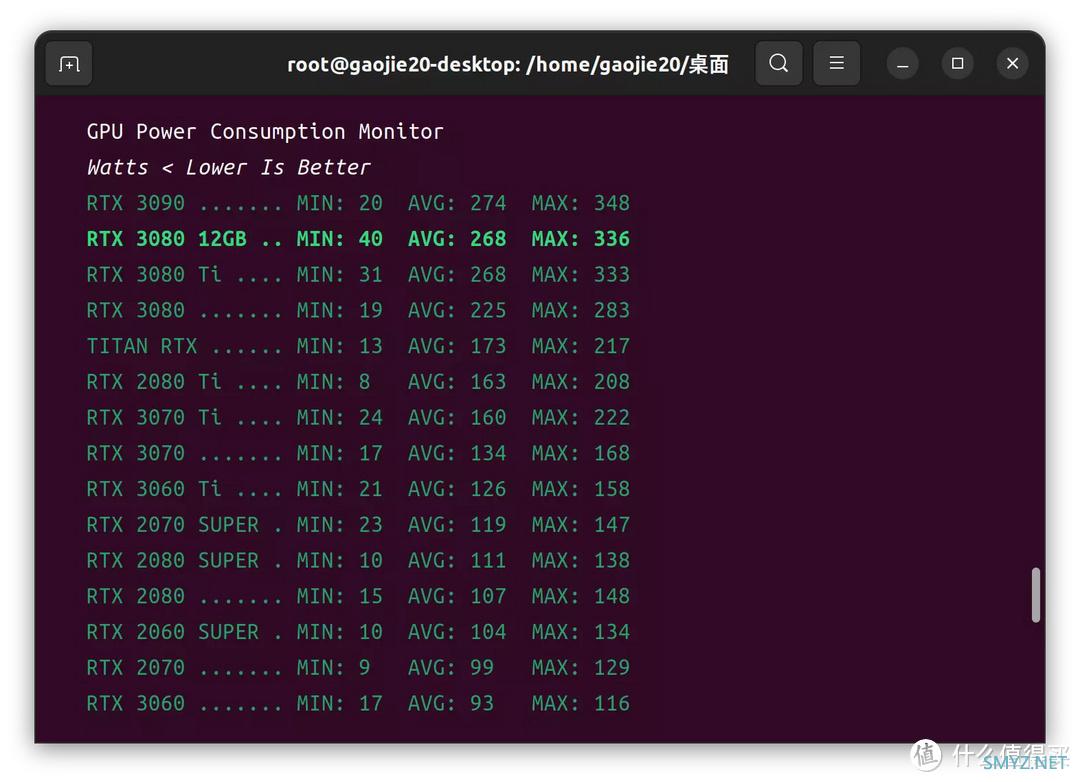Click AVG value 99 in the terminal
Screen dimensions: 1080x782
tap(482, 668)
